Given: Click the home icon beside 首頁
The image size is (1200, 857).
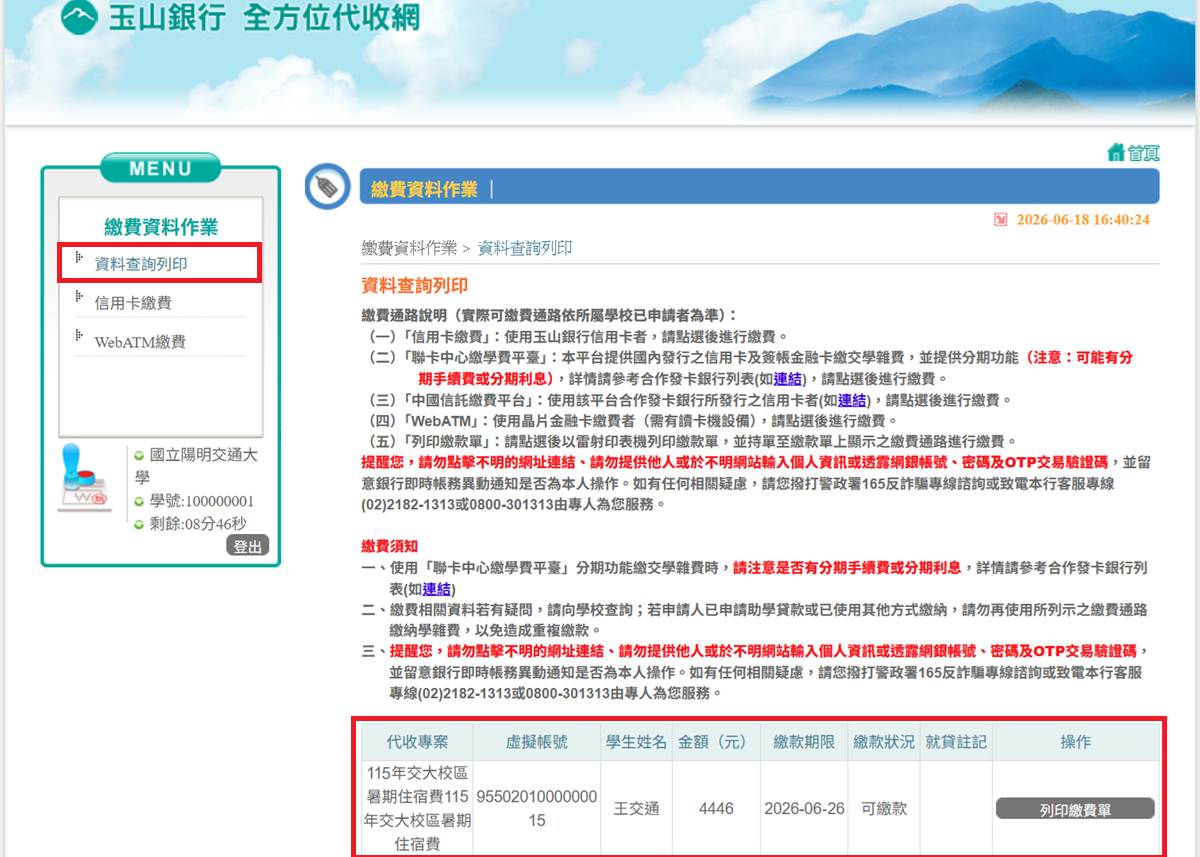Looking at the screenshot, I should (x=1116, y=152).
